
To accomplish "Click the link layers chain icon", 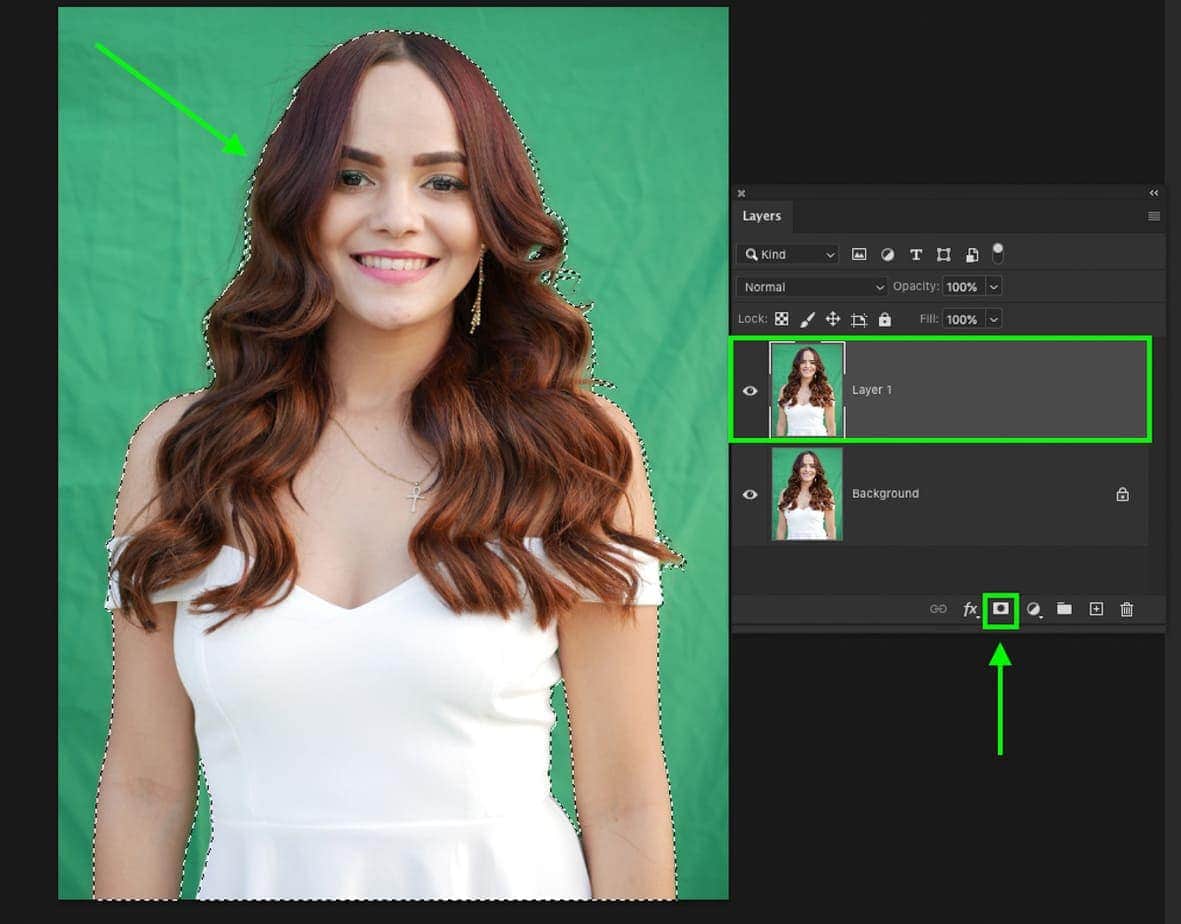I will point(938,609).
